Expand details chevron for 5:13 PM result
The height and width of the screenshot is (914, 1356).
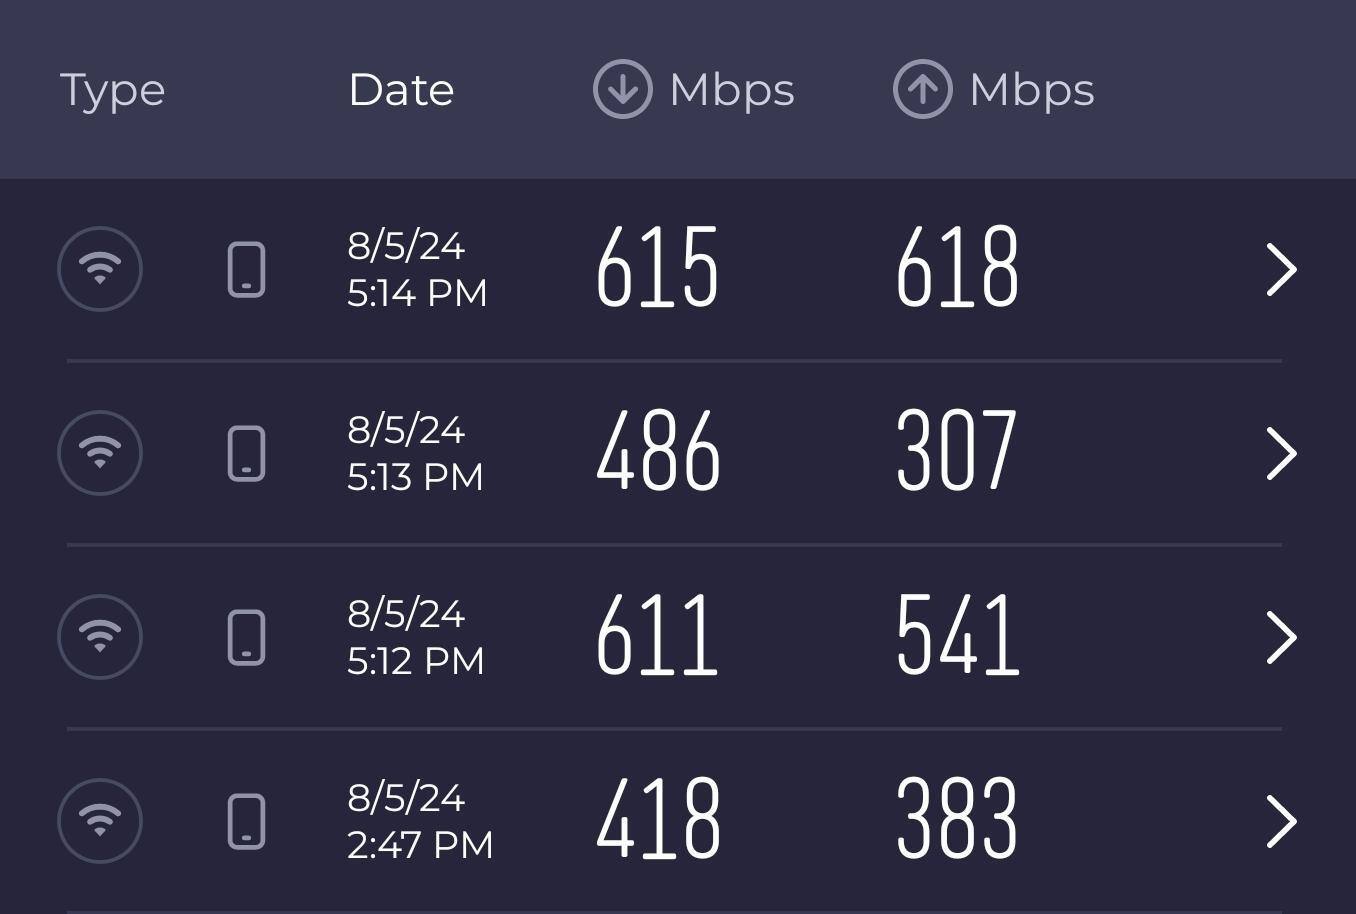(1281, 453)
